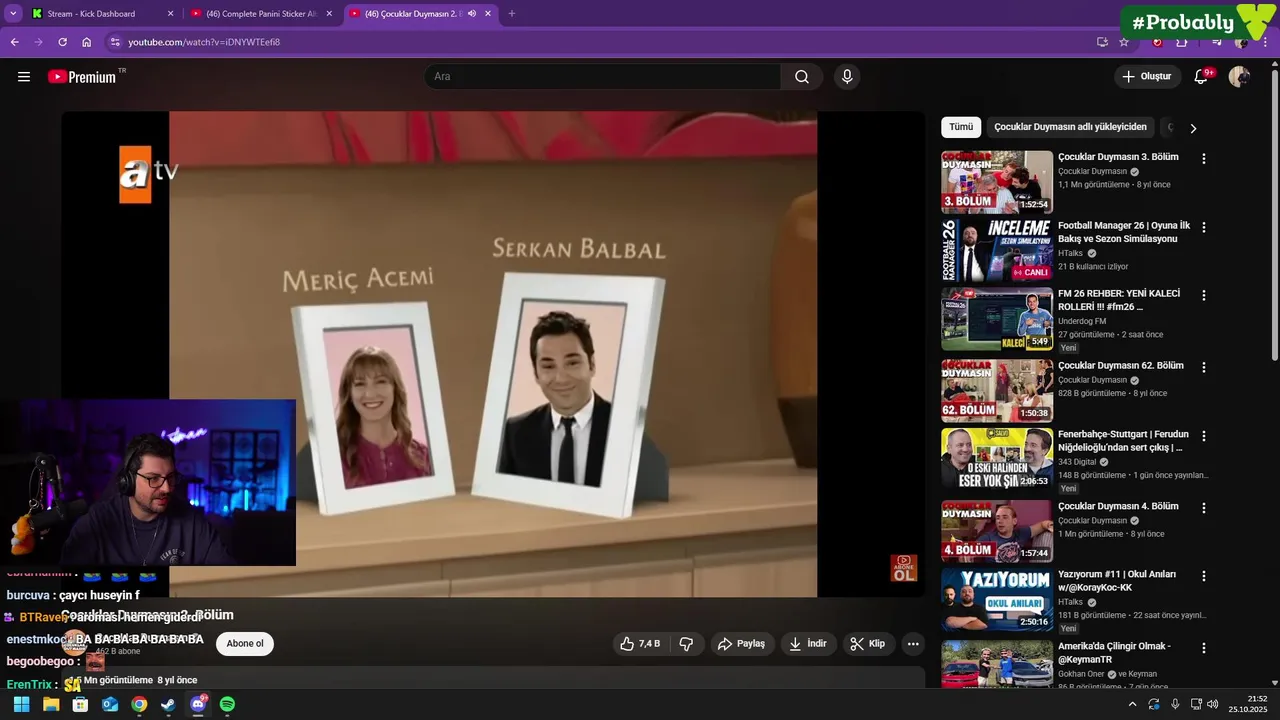Open options for Amerika'da Çilingir Olmak video
The image size is (1280, 720).
[1204, 648]
